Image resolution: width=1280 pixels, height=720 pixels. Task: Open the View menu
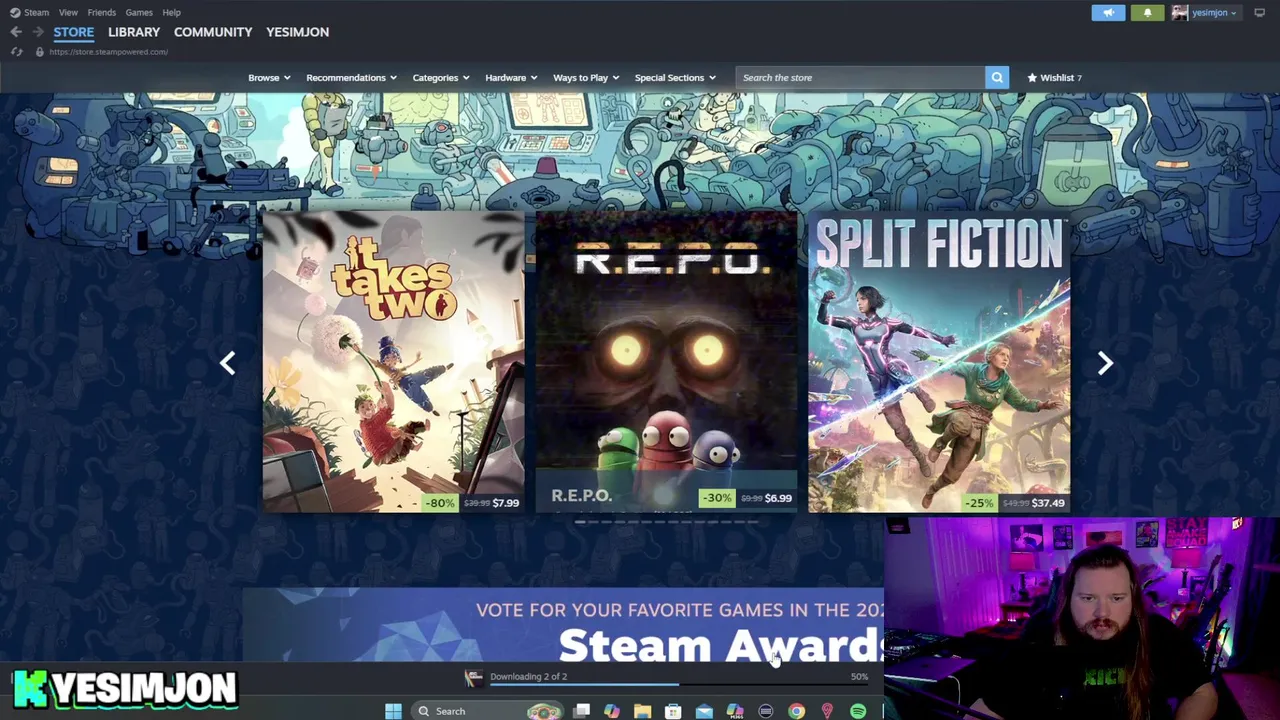pyautogui.click(x=68, y=13)
